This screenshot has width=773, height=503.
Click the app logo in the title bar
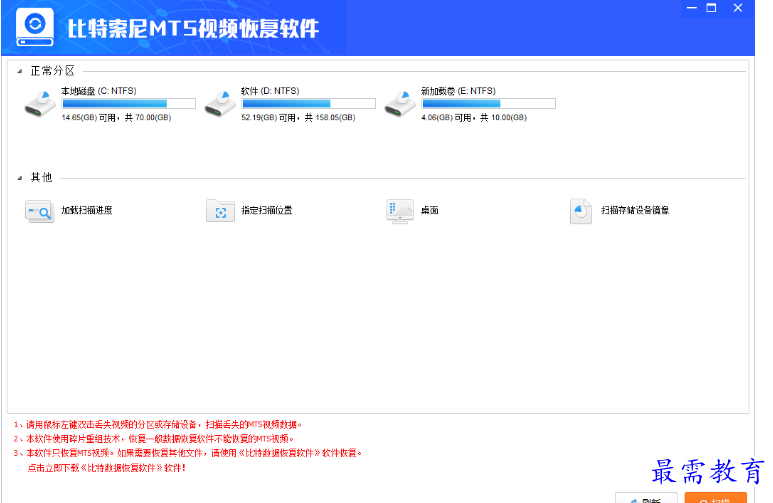35,27
